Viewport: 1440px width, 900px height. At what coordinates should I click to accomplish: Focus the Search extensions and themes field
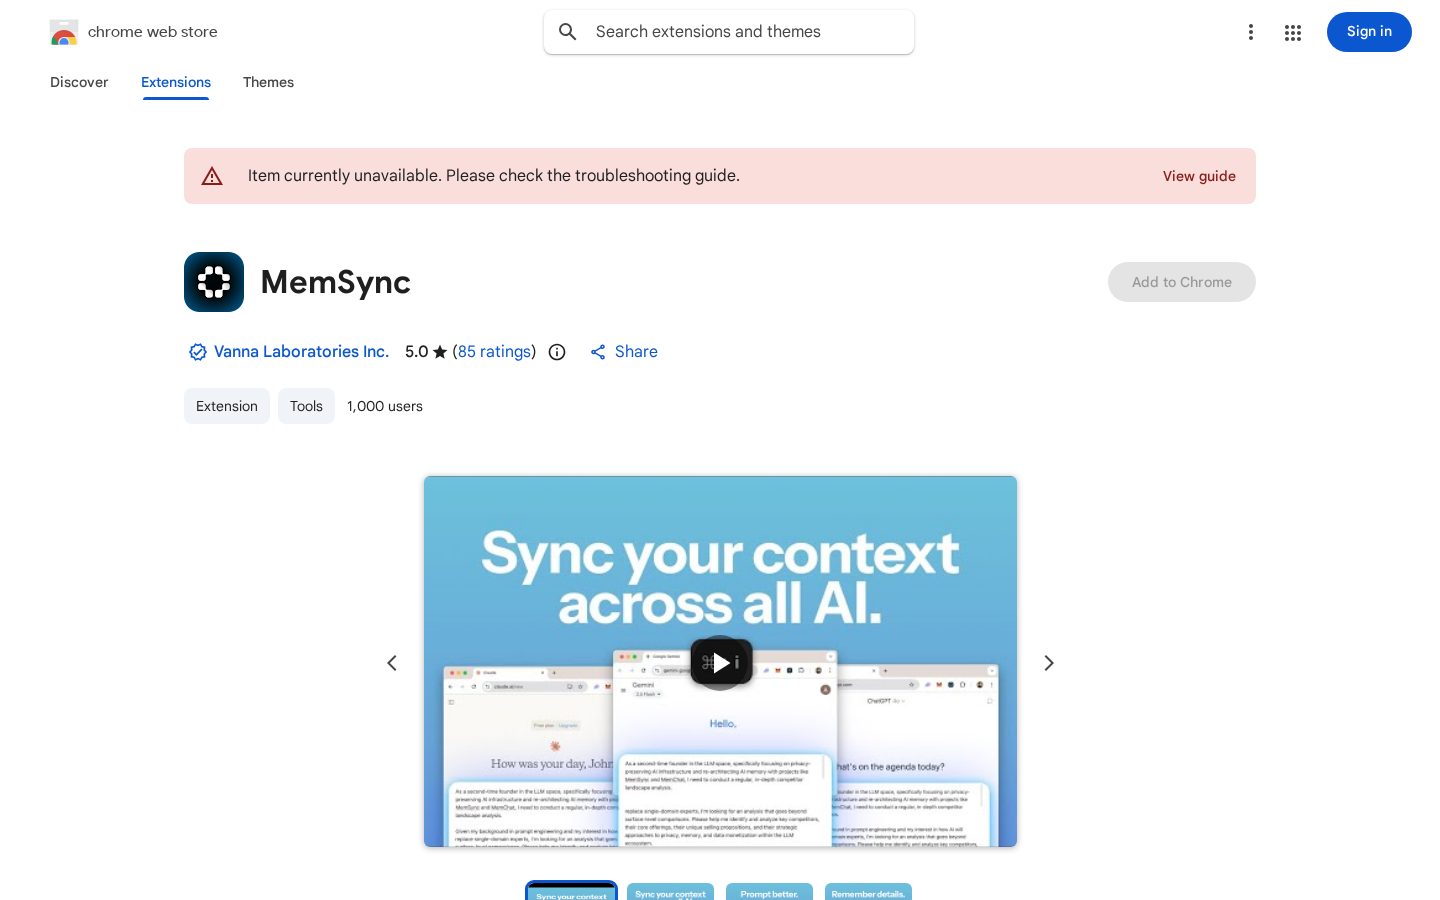coord(729,32)
